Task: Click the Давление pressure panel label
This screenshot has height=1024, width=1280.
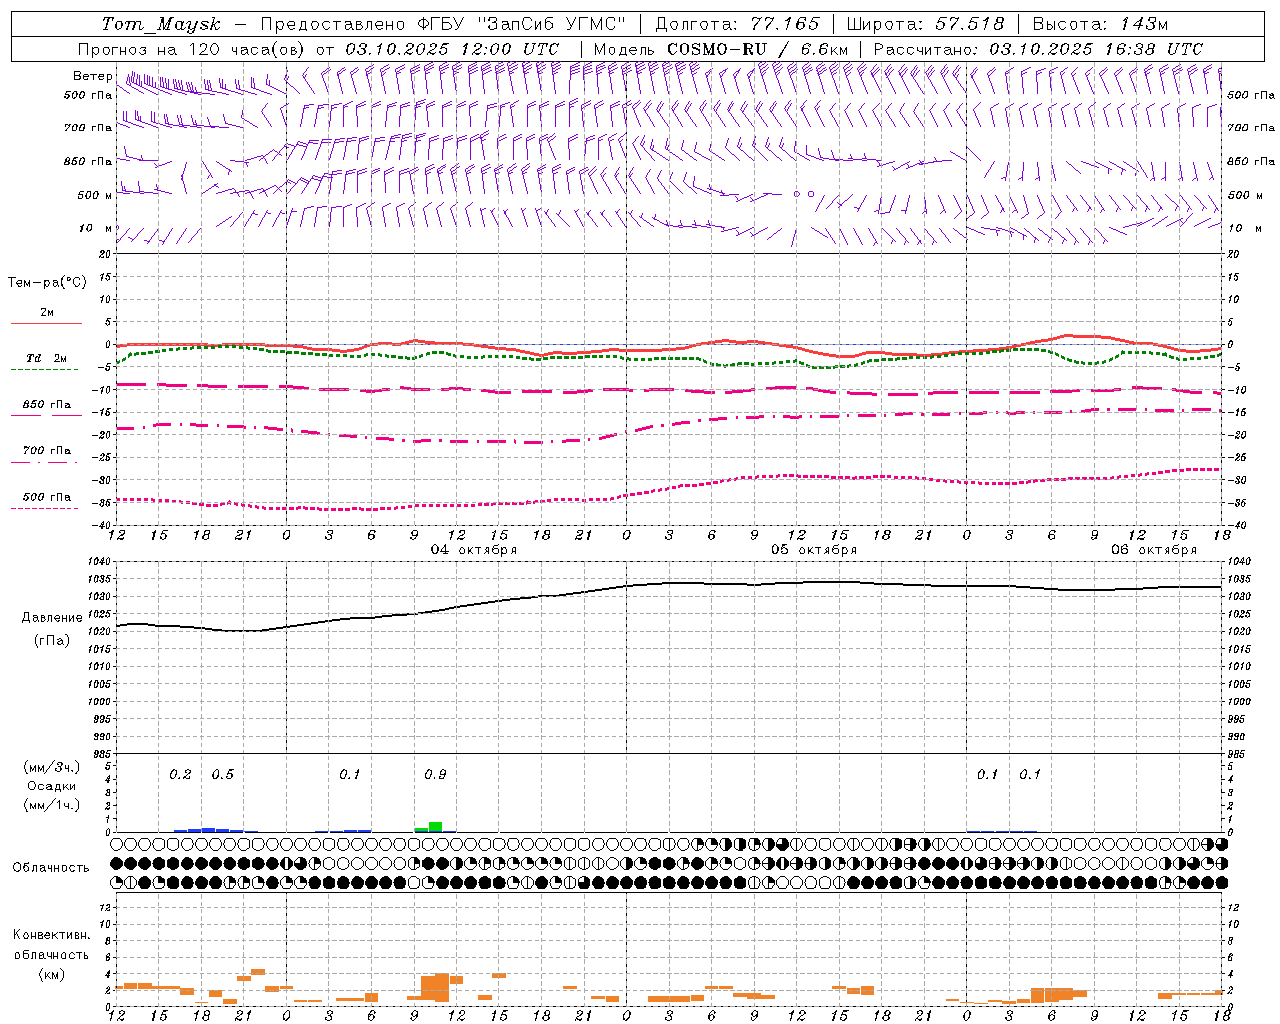Action: [52, 618]
